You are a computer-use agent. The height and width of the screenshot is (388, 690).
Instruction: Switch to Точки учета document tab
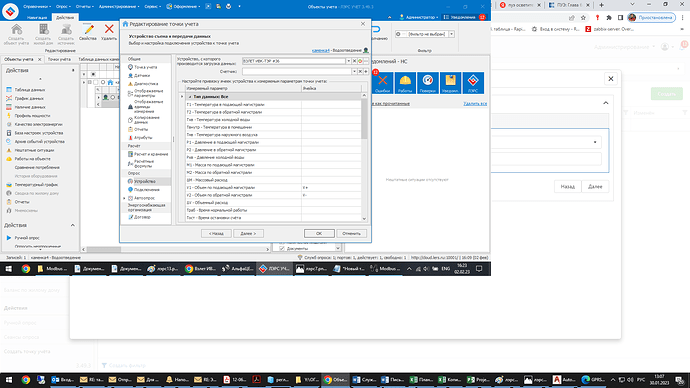pos(59,59)
